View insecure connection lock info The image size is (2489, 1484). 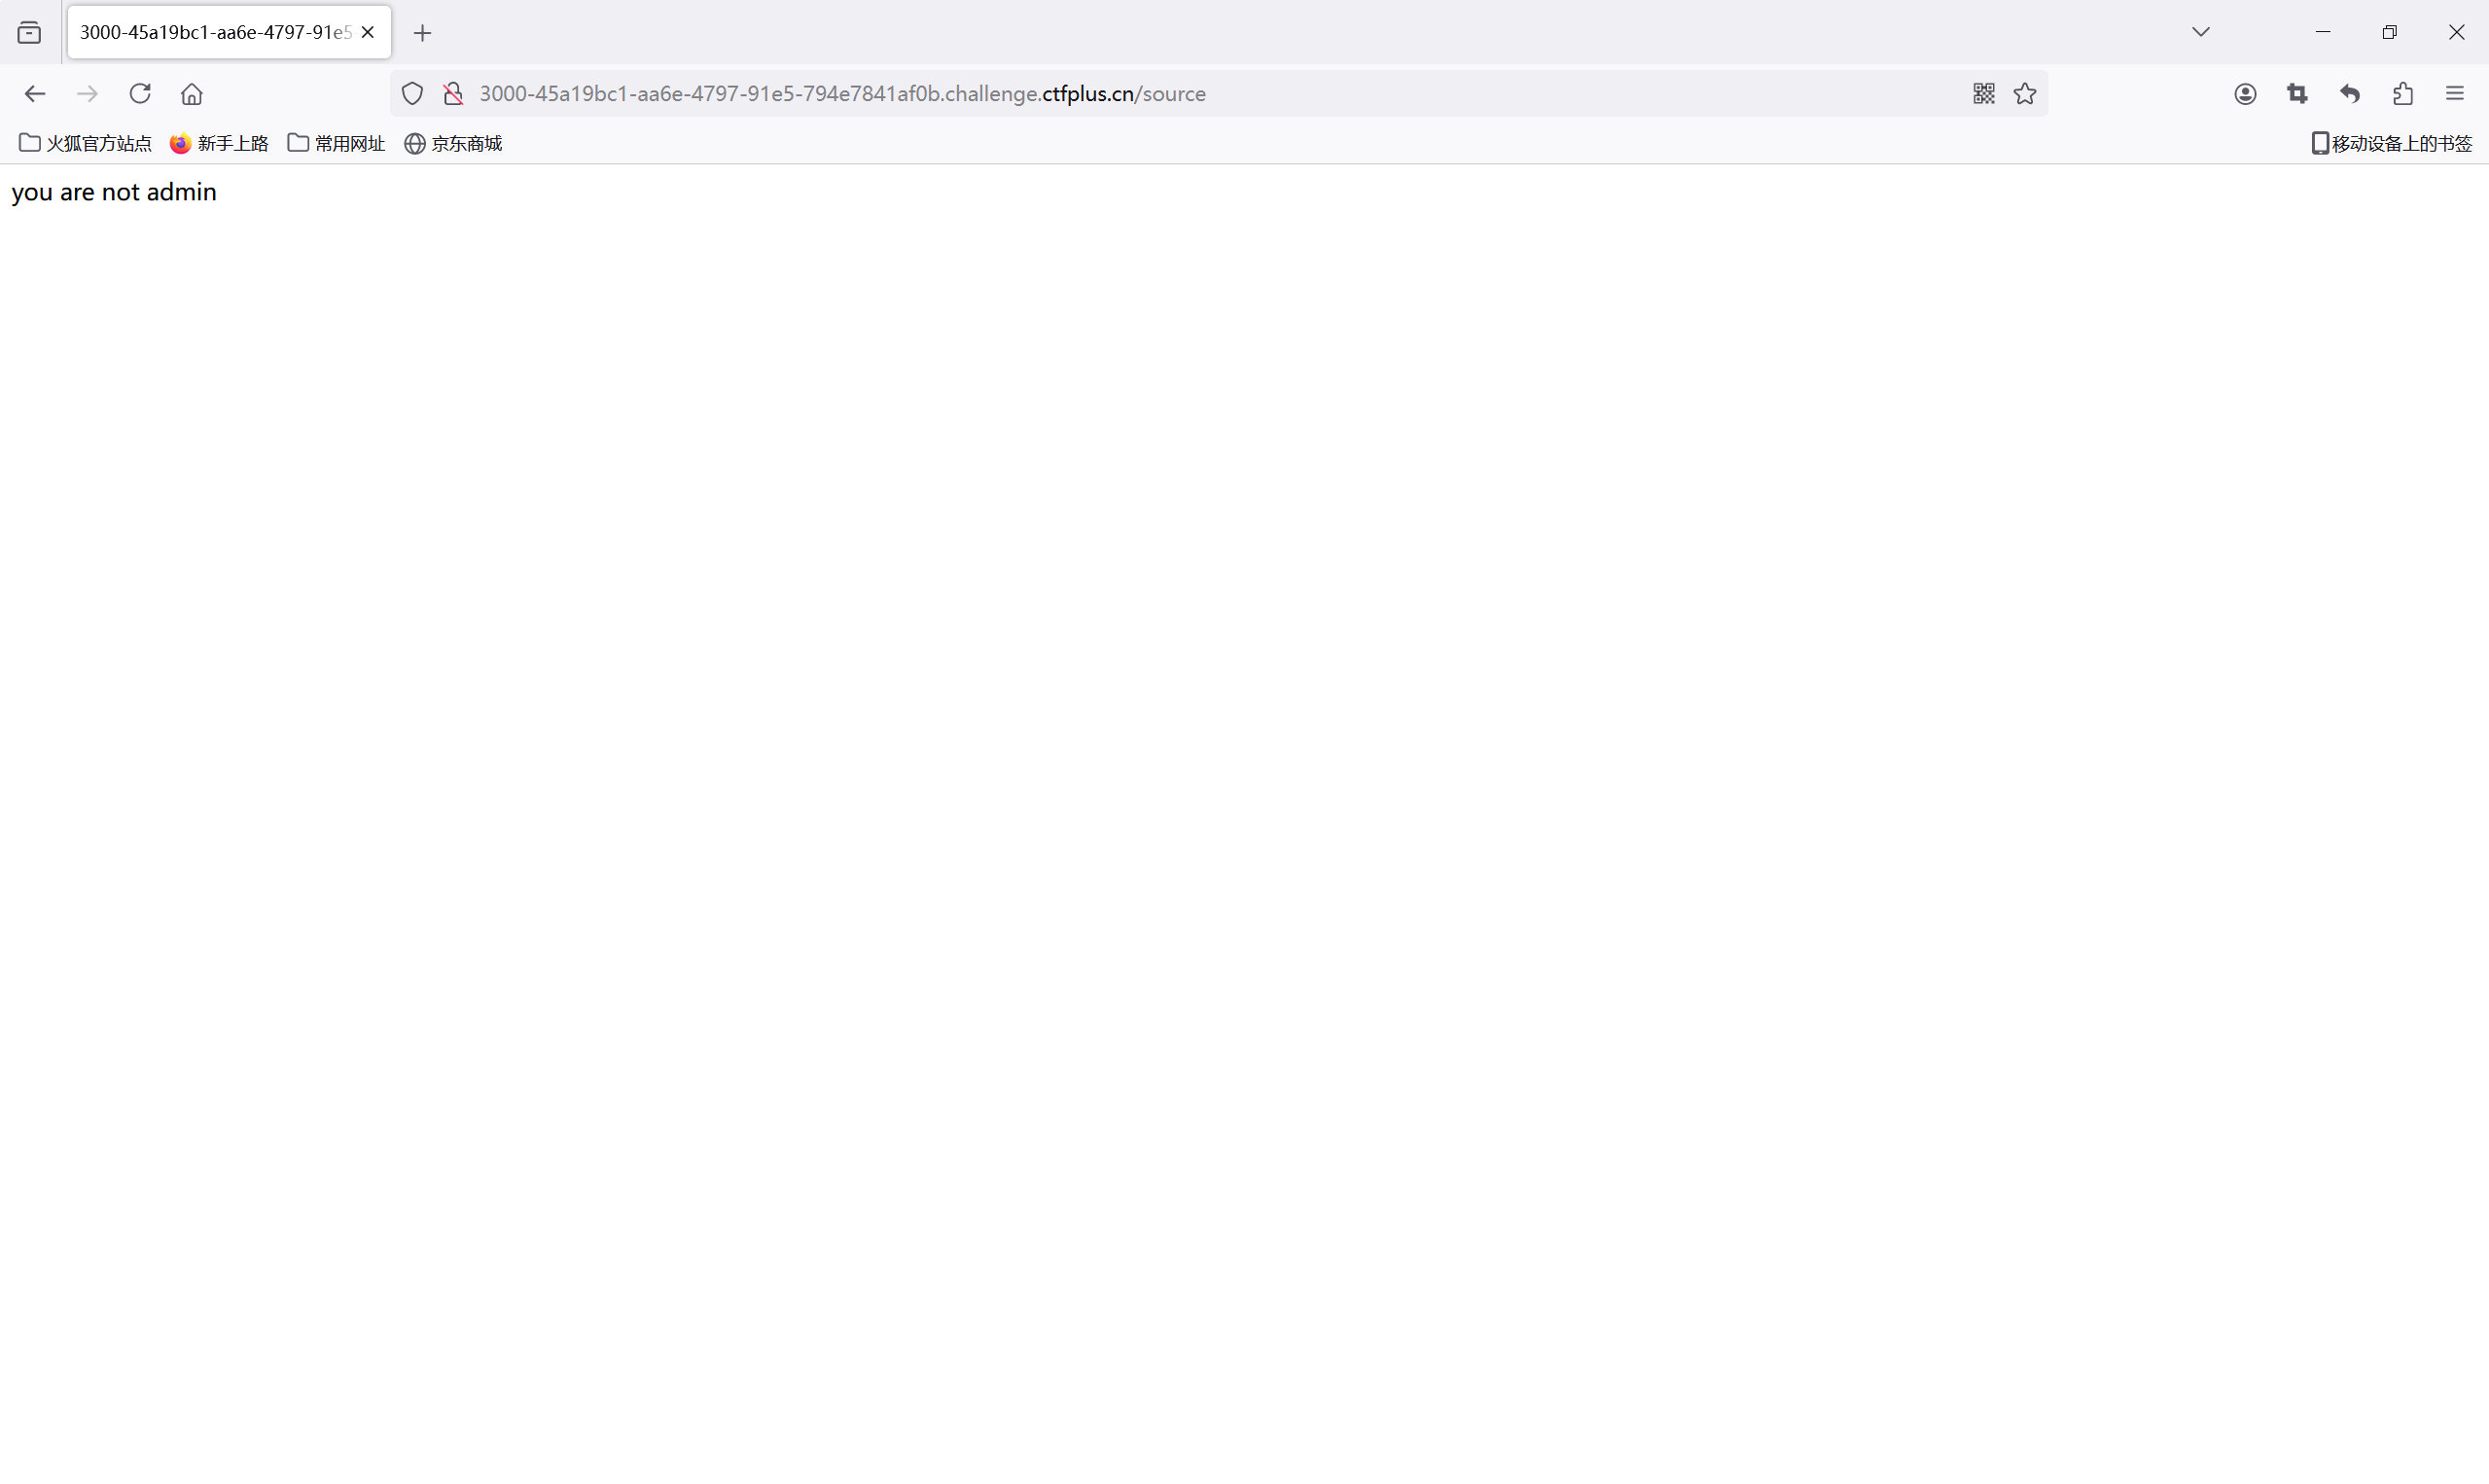453,94
